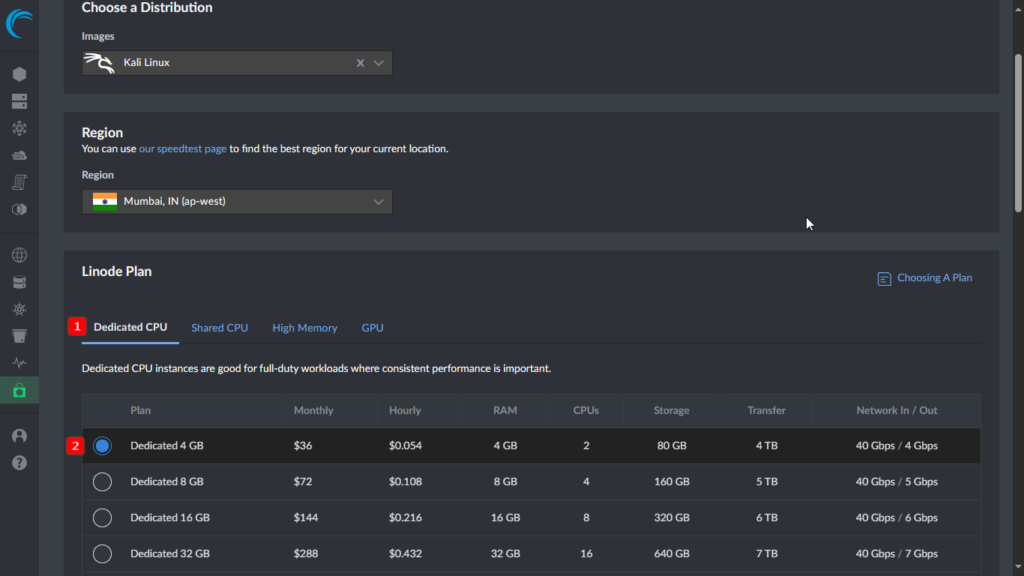
Task: Click the Plan column header
Action: pos(140,410)
